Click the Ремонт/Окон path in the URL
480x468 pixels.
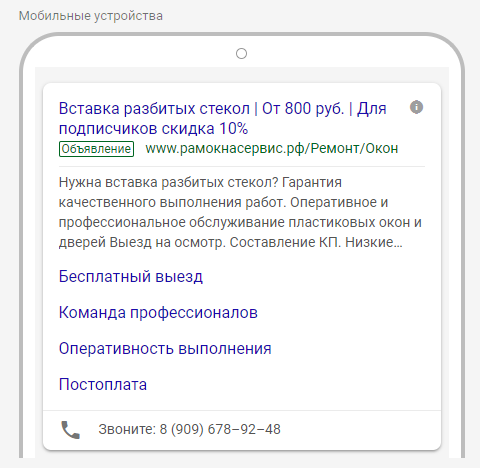[x=354, y=148]
